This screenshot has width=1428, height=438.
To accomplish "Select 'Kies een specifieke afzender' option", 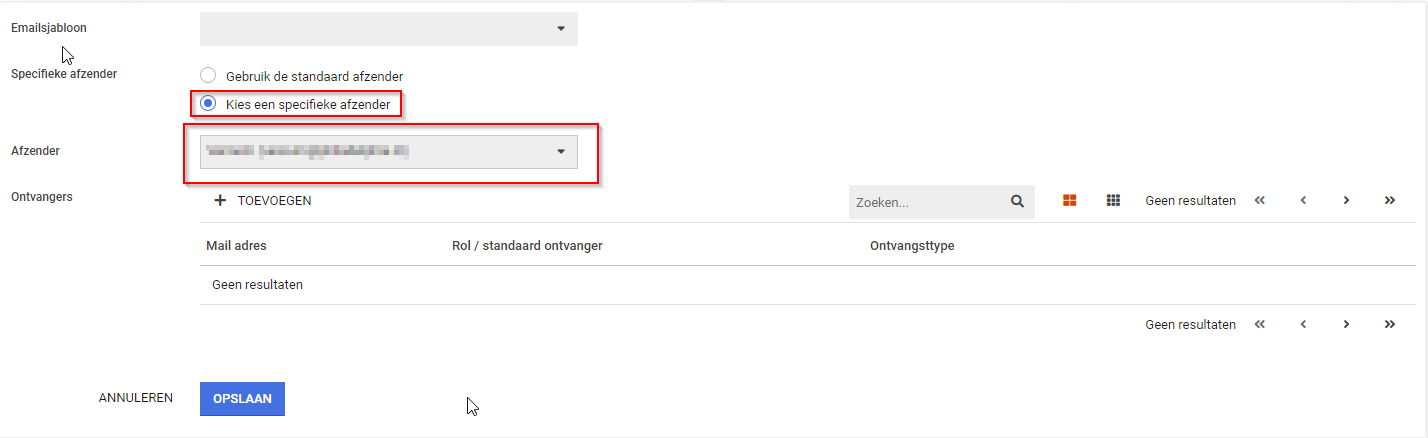I will (208, 103).
